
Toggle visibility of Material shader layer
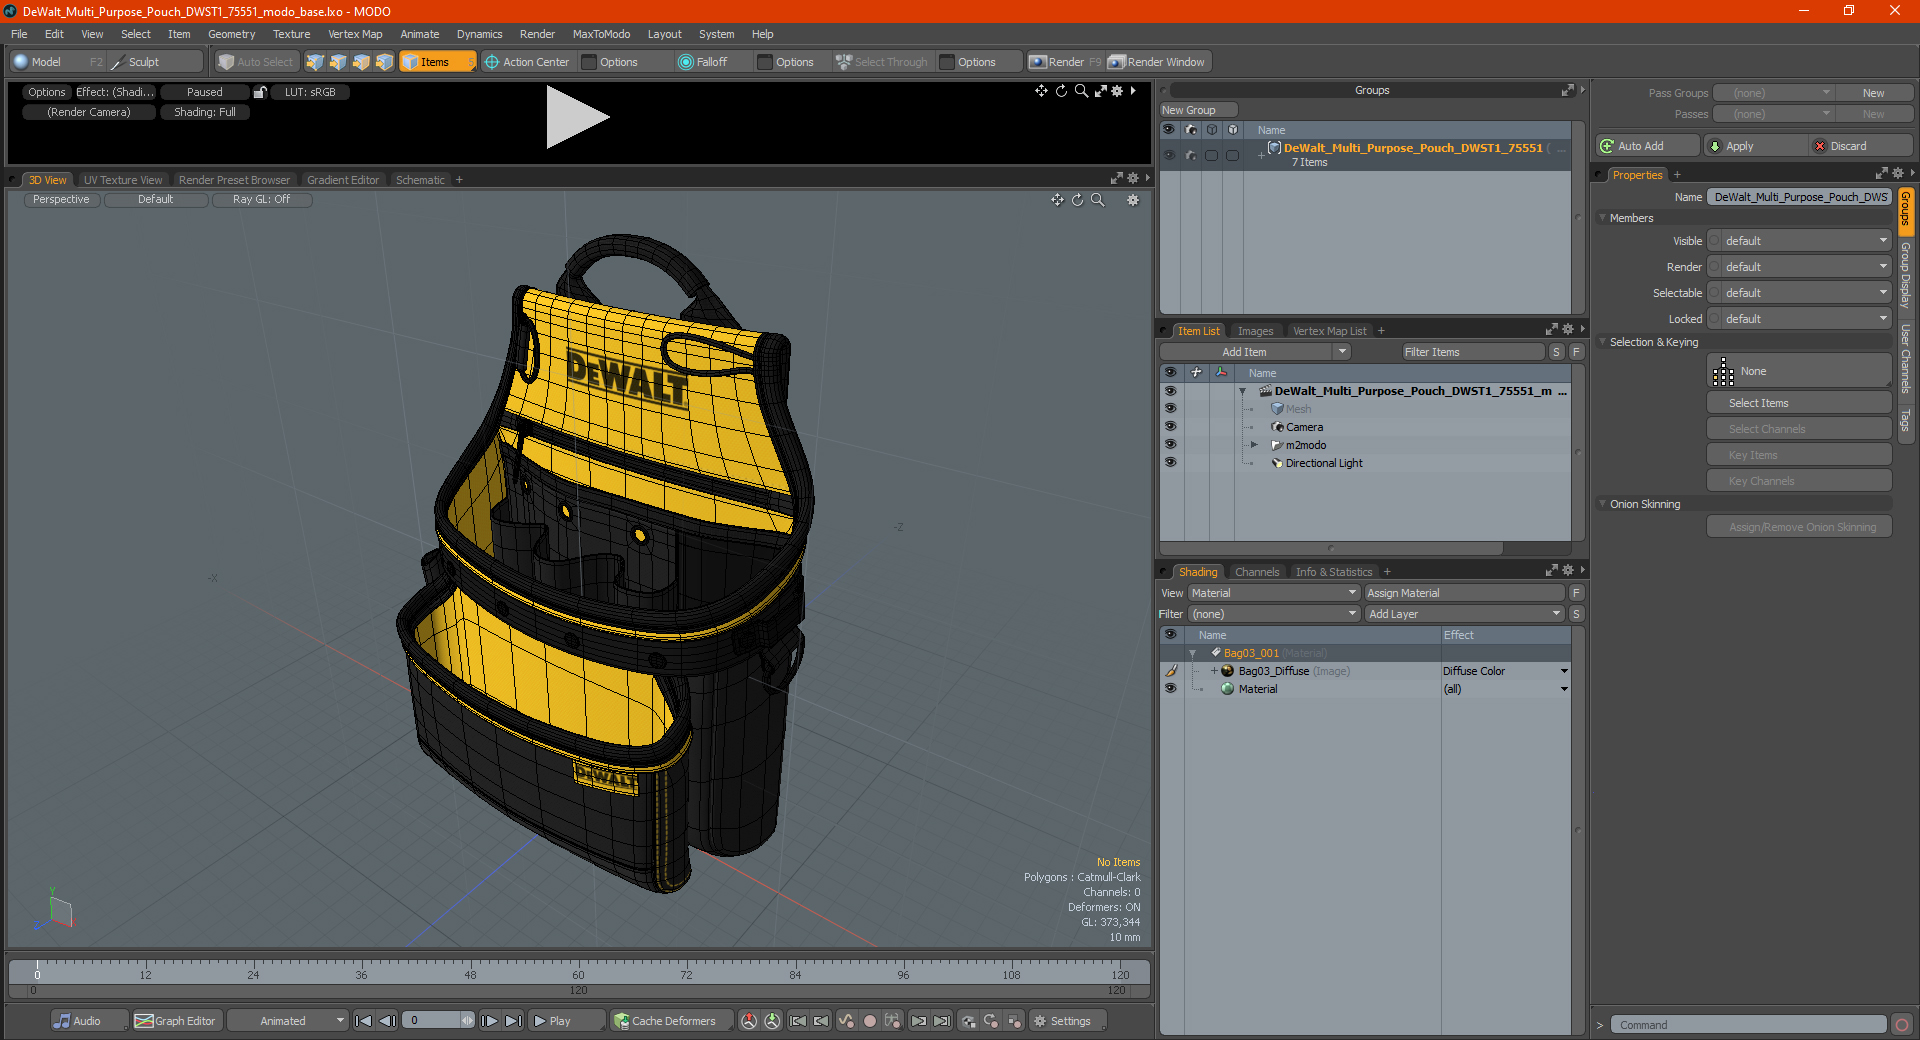pyautogui.click(x=1170, y=689)
